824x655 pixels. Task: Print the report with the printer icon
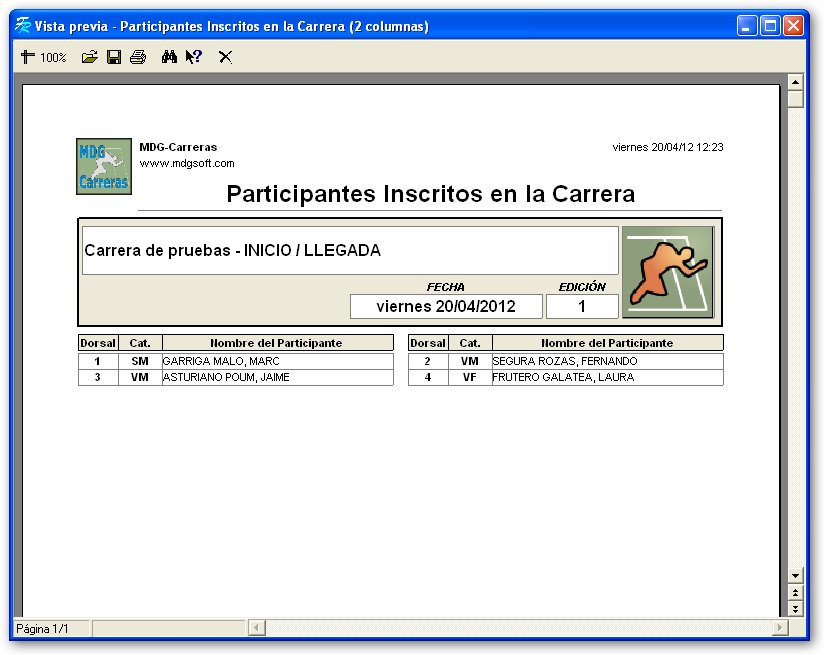click(x=138, y=57)
